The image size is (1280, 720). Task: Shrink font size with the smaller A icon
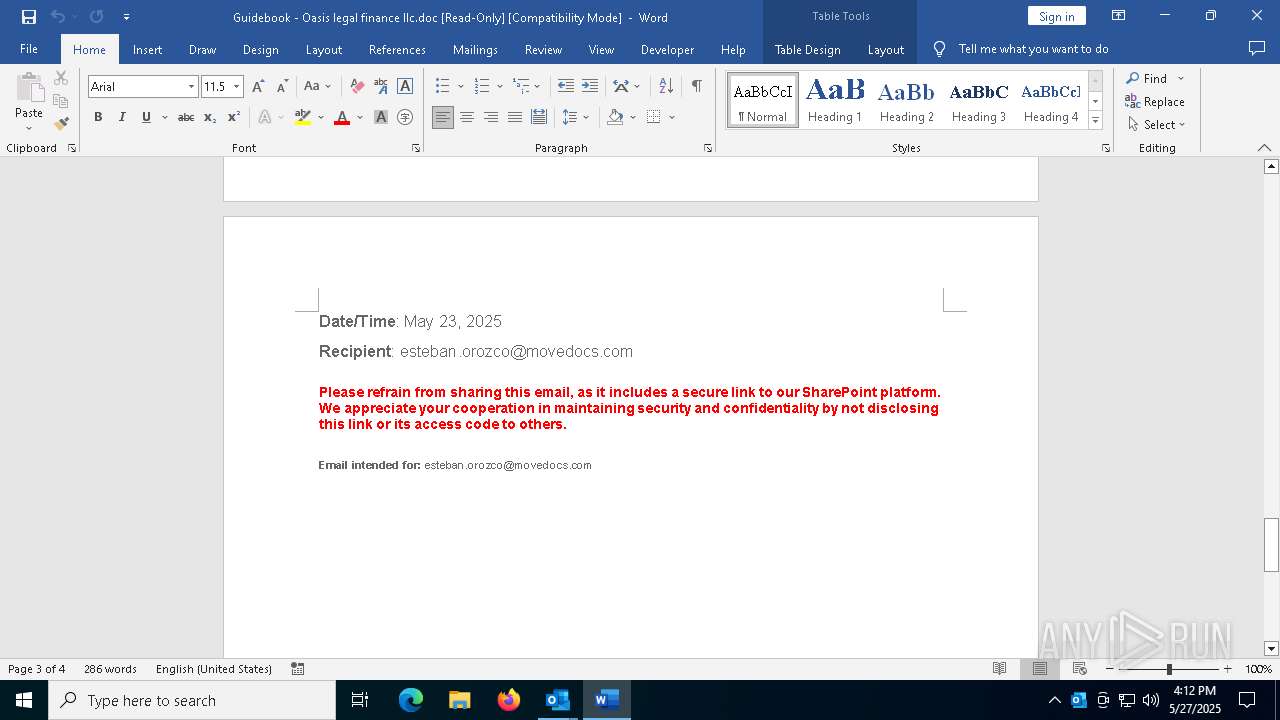coord(282,86)
